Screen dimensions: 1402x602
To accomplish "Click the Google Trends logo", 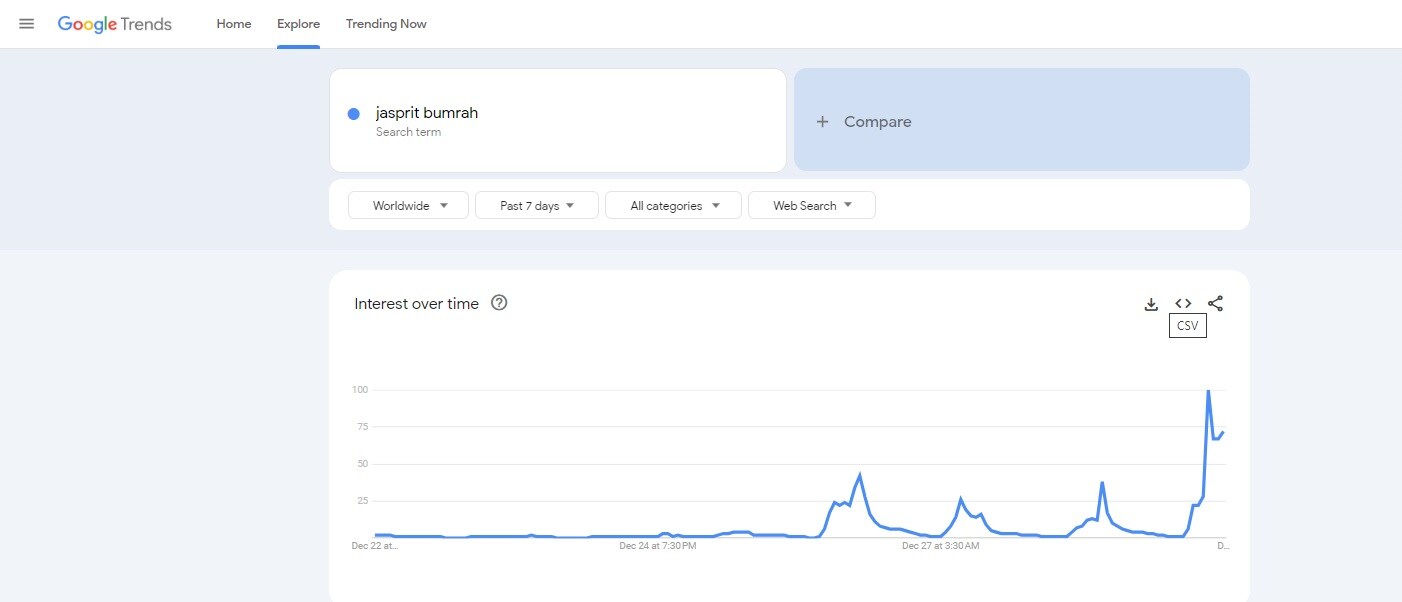I will 115,24.
